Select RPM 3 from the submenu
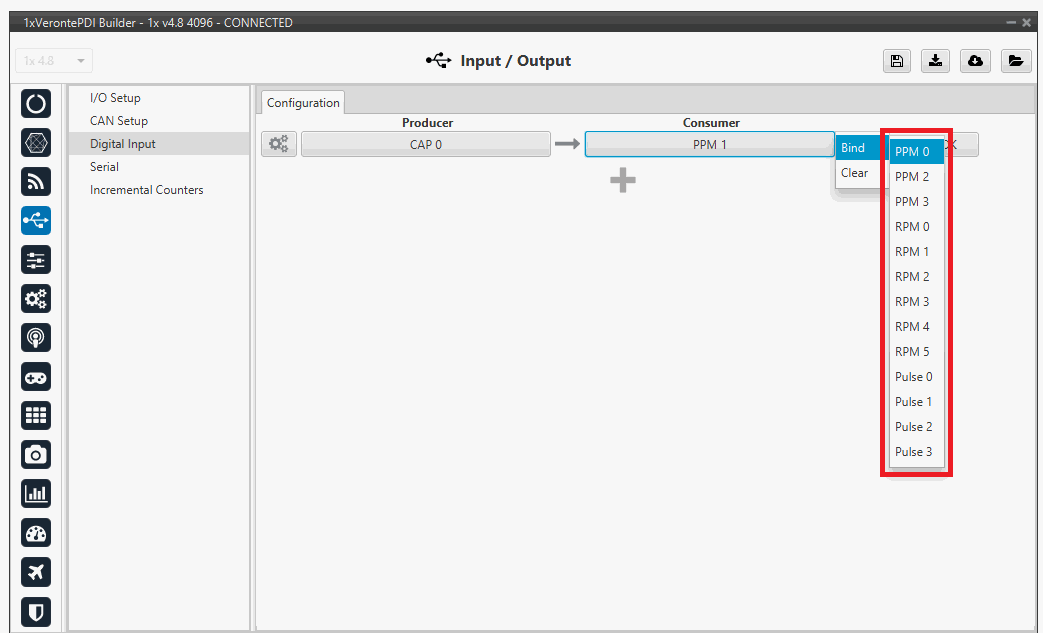The image size is (1043, 633). [917, 302]
